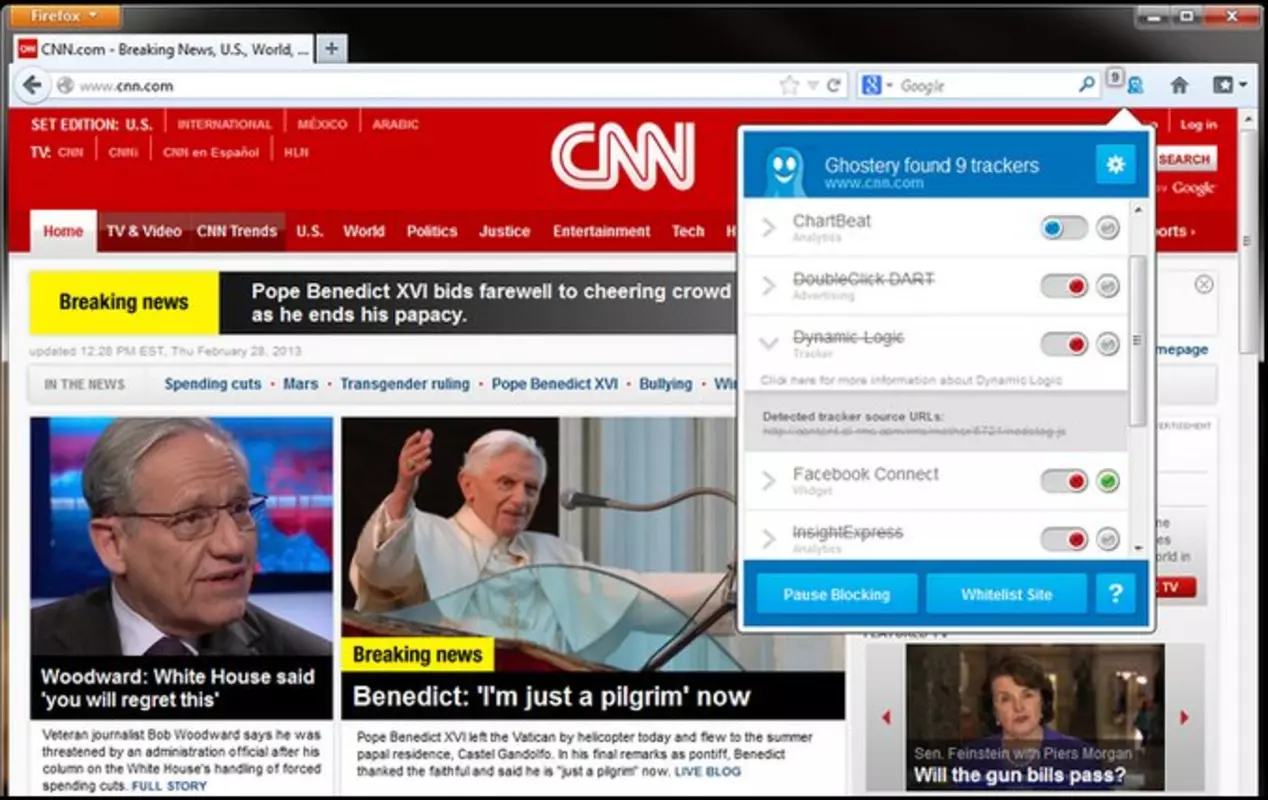The image size is (1268, 800).
Task: Select the CNN.com browser tab
Action: coord(165,49)
